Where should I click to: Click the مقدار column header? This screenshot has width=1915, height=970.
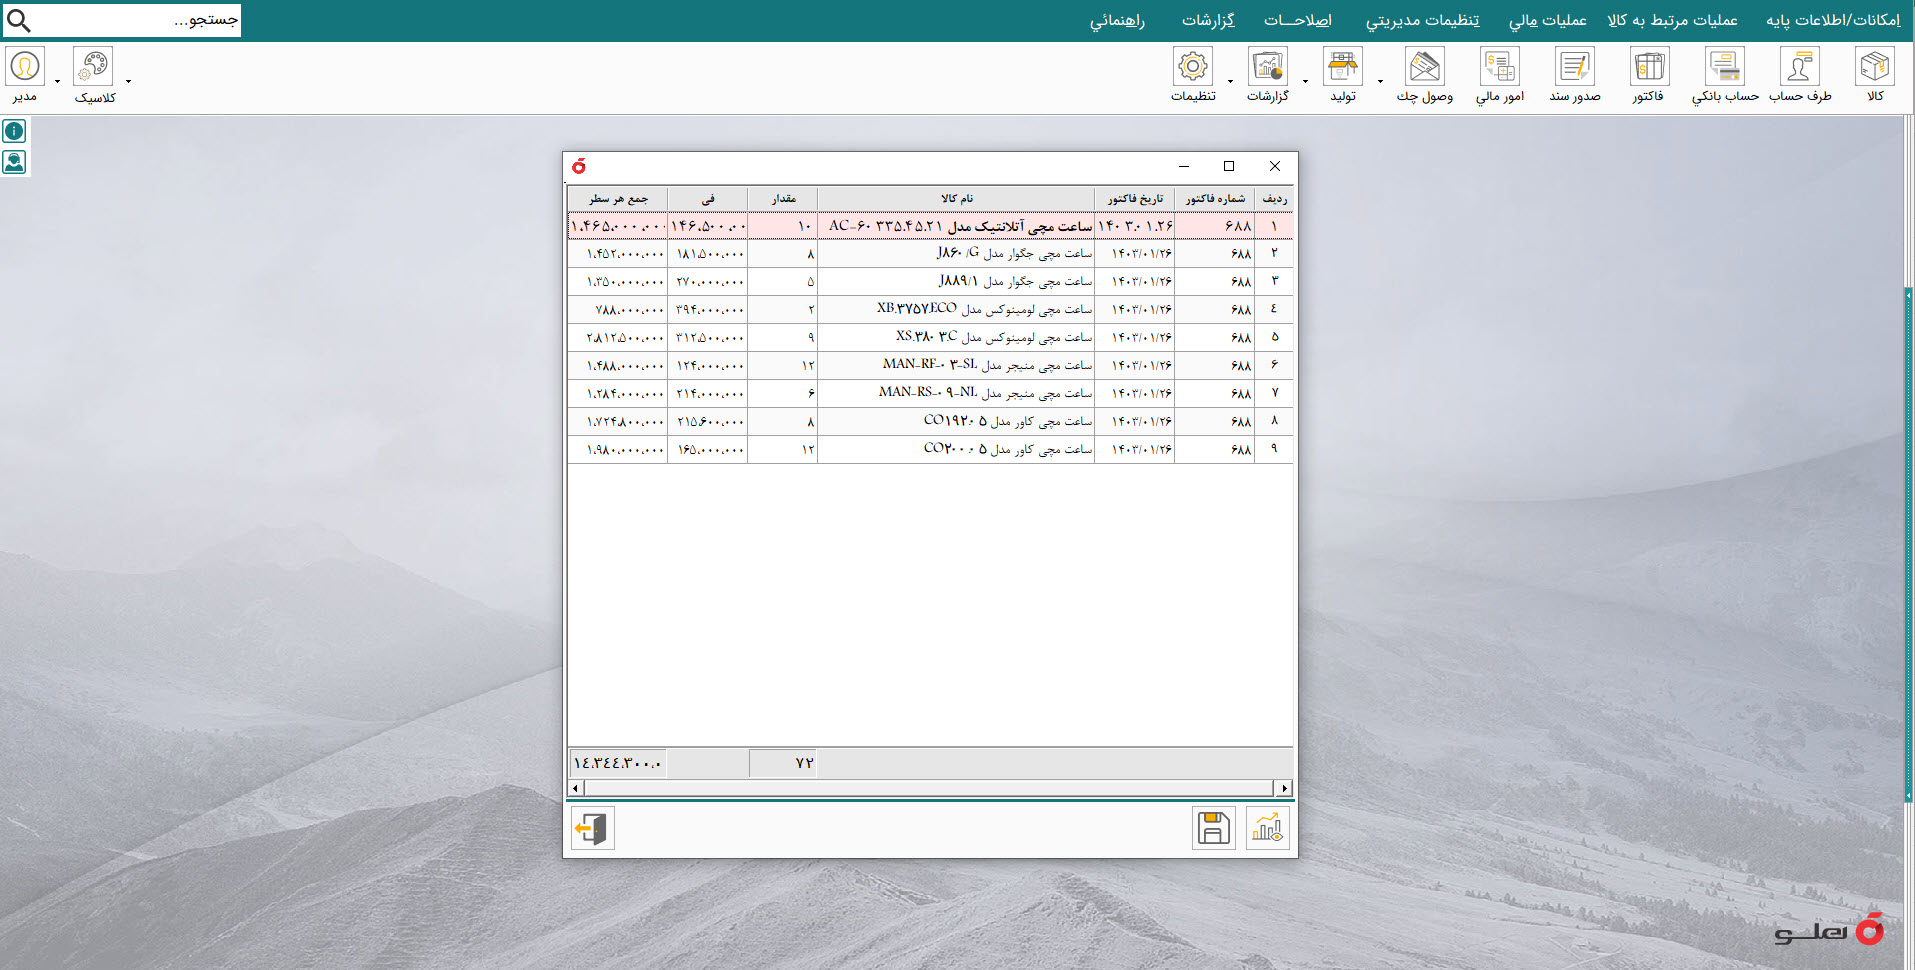click(x=783, y=198)
